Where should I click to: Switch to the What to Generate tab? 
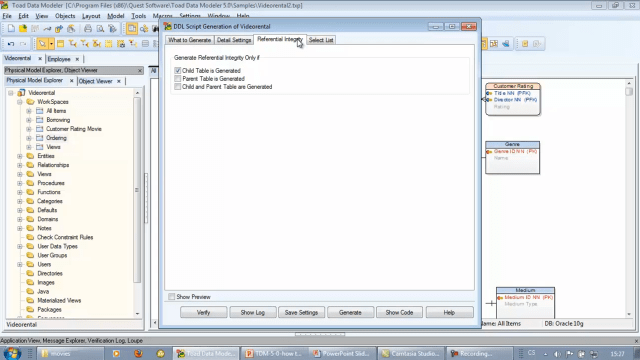pos(190,40)
